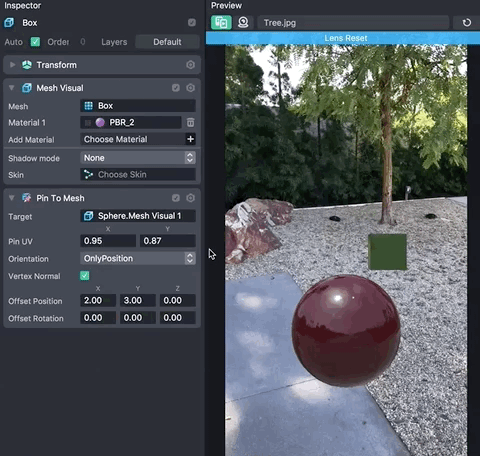Open the Mesh Visual settings gear
480x456 pixels.
click(x=190, y=88)
